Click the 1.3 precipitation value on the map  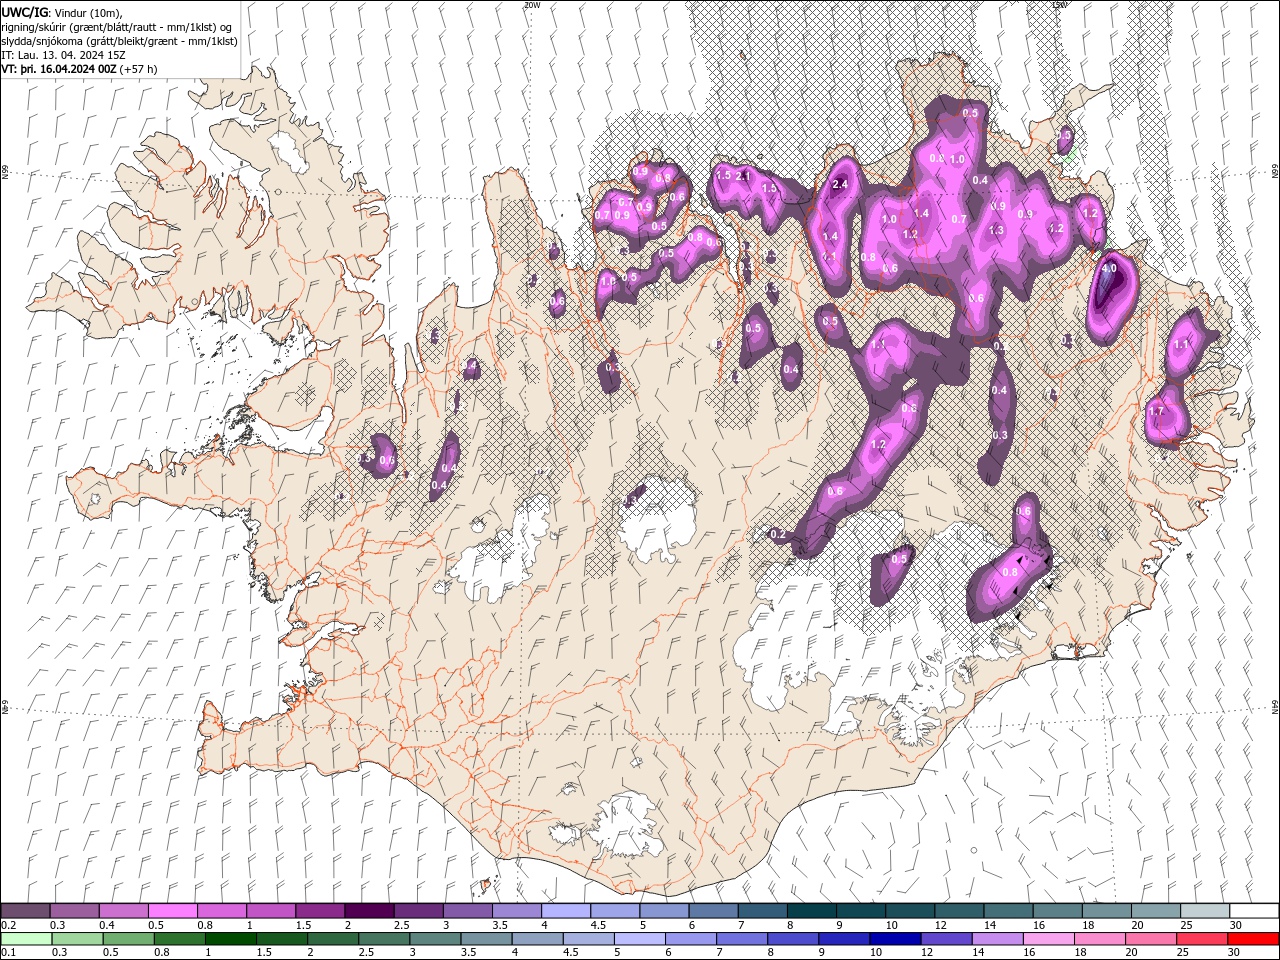pyautogui.click(x=995, y=230)
